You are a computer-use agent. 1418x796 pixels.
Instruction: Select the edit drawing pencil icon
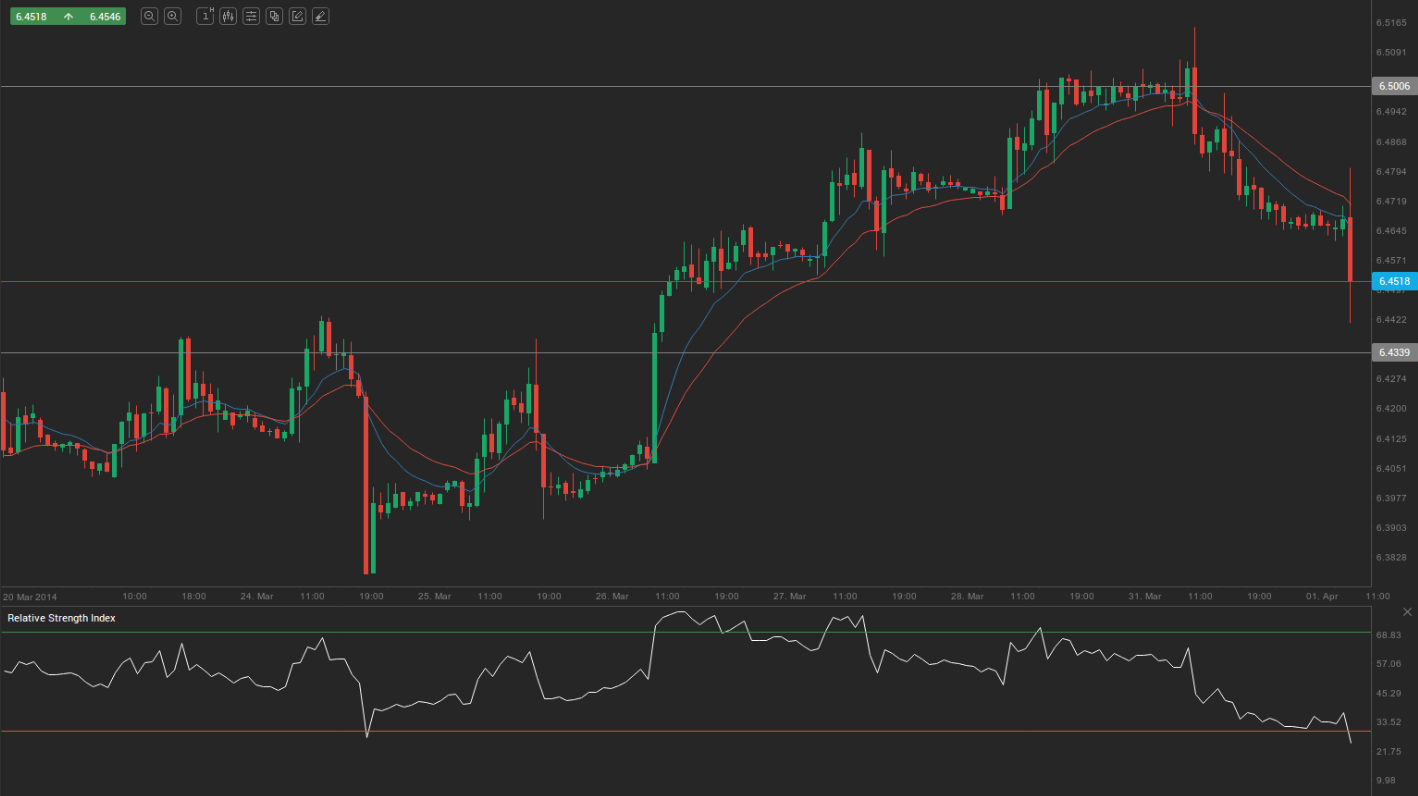tap(297, 16)
